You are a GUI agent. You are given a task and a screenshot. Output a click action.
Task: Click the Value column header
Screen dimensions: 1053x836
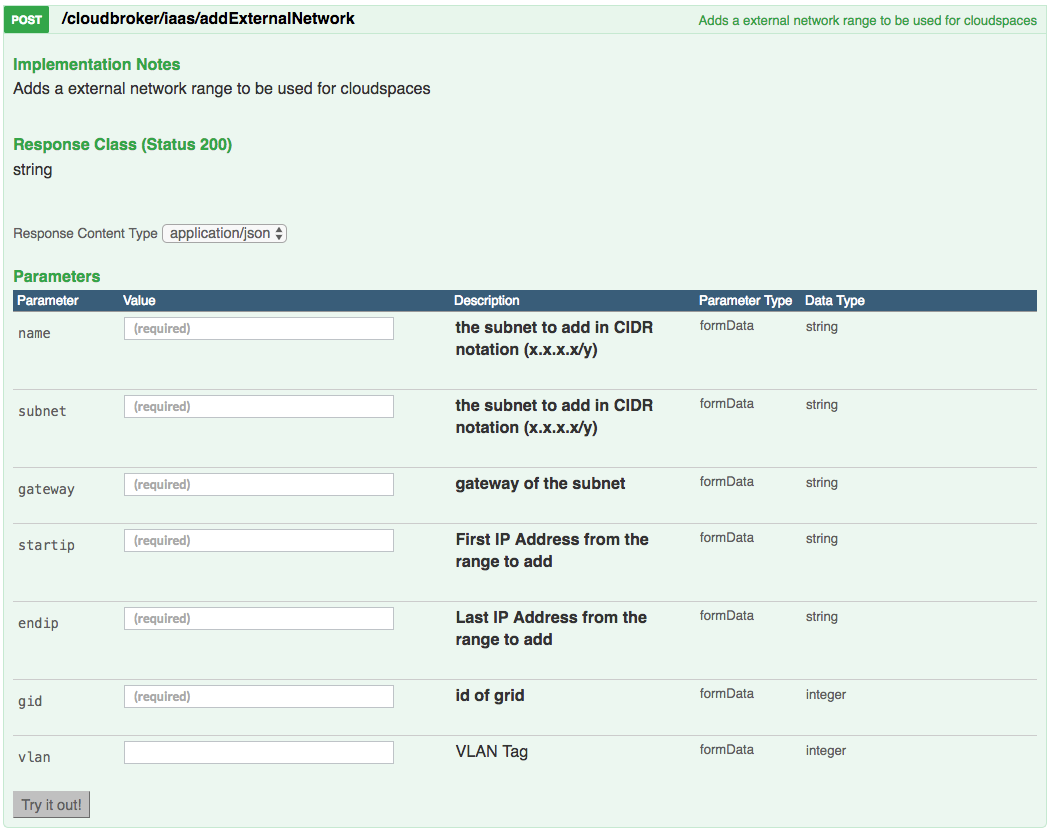(139, 301)
